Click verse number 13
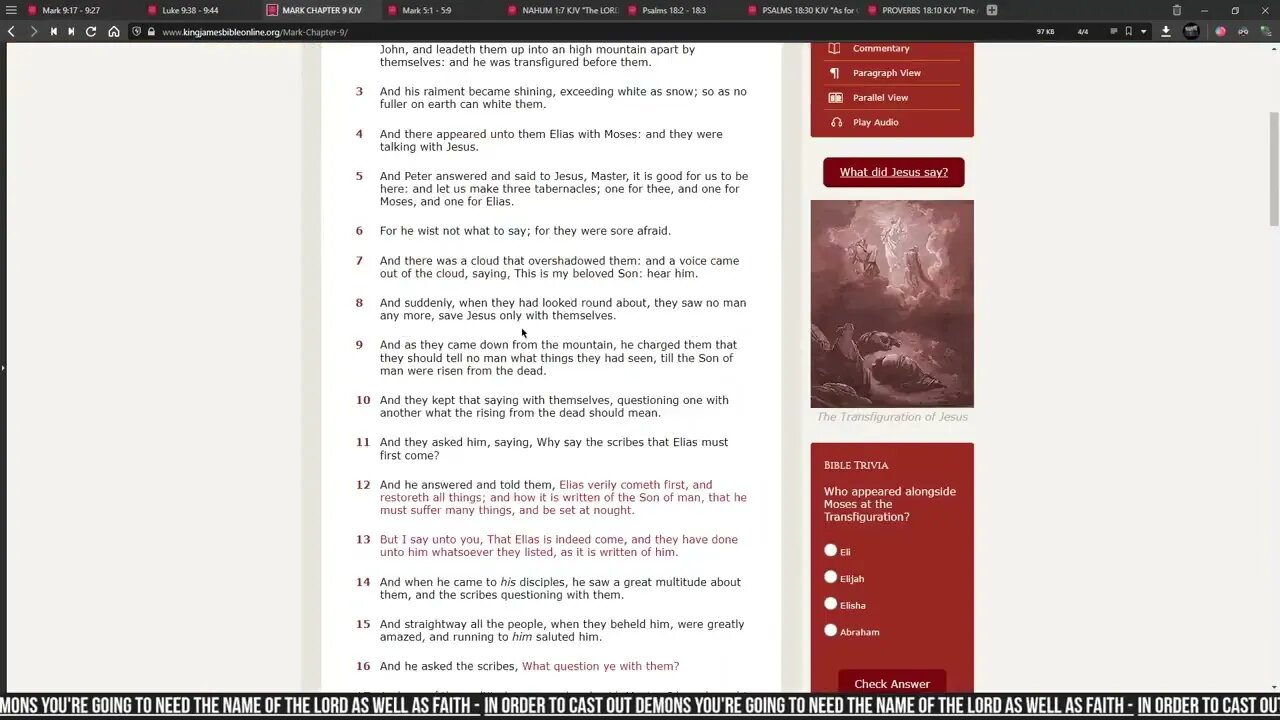1280x720 pixels. tap(363, 539)
